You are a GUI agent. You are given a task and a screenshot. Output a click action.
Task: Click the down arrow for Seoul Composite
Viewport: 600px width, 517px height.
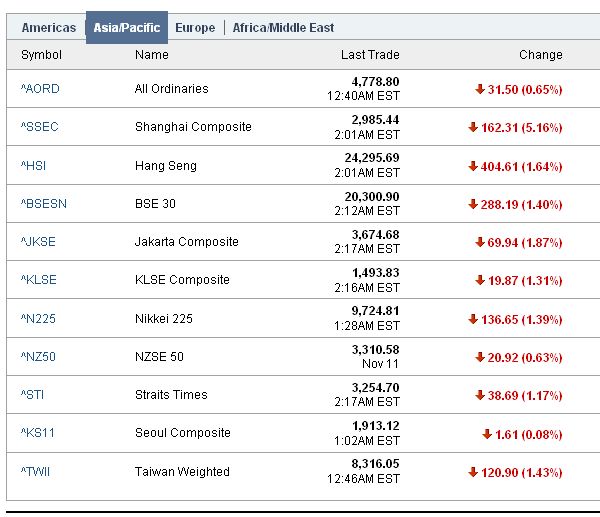(487, 433)
